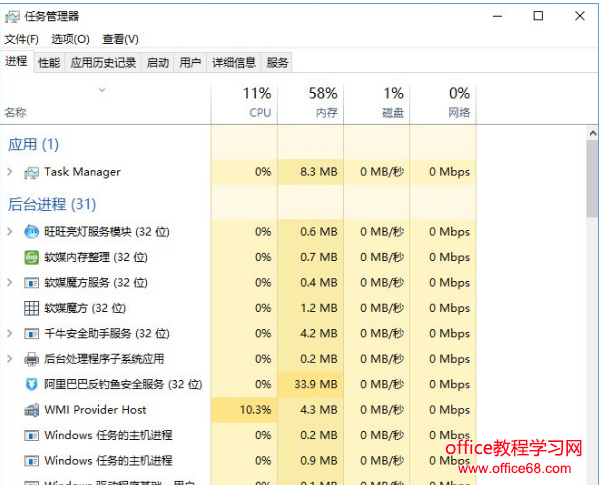This screenshot has width=601, height=485.
Task: Click the 软媒魔方 grid icon
Action: tap(31, 308)
